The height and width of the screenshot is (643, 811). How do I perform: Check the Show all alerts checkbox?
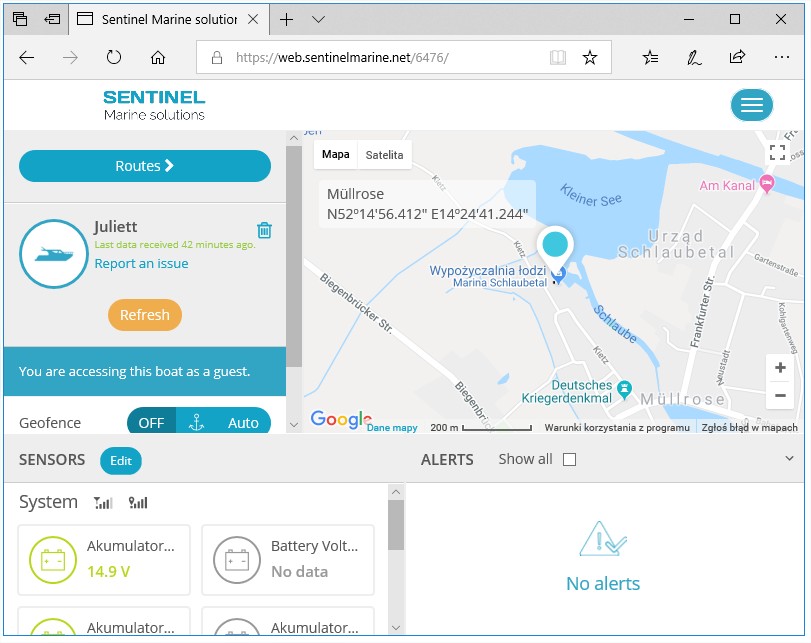coord(570,460)
